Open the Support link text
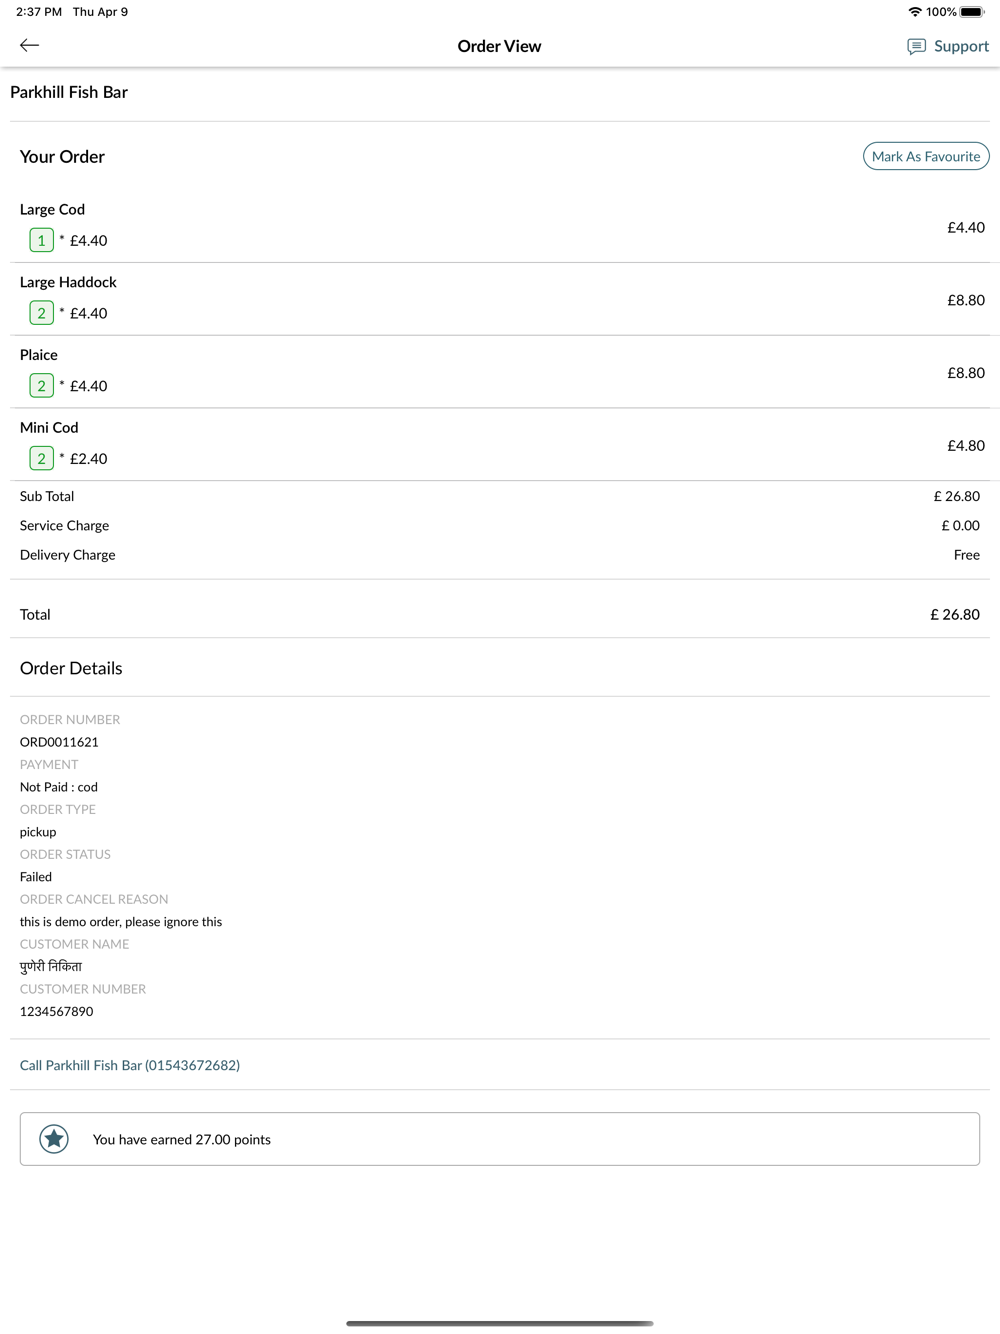1000x1334 pixels. click(961, 46)
